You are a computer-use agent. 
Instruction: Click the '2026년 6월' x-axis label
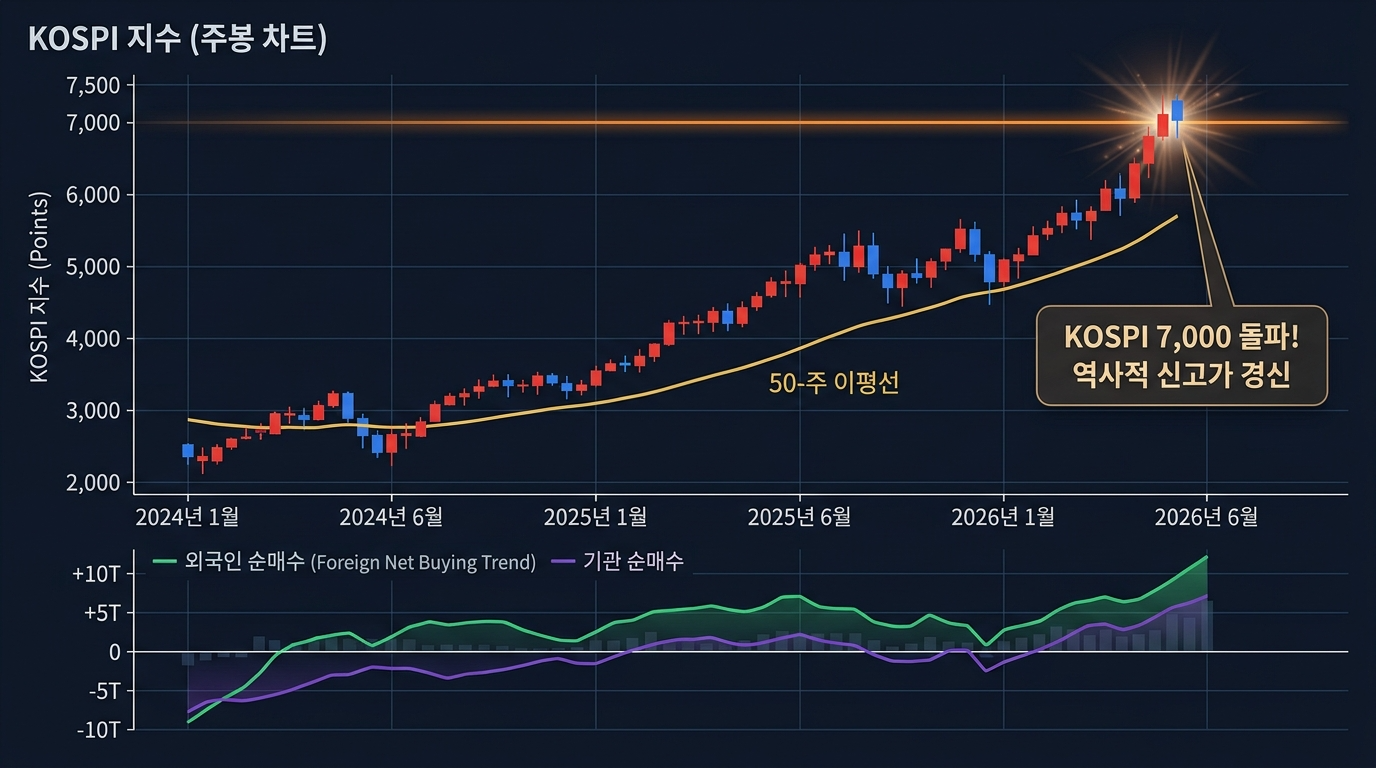click(1207, 517)
